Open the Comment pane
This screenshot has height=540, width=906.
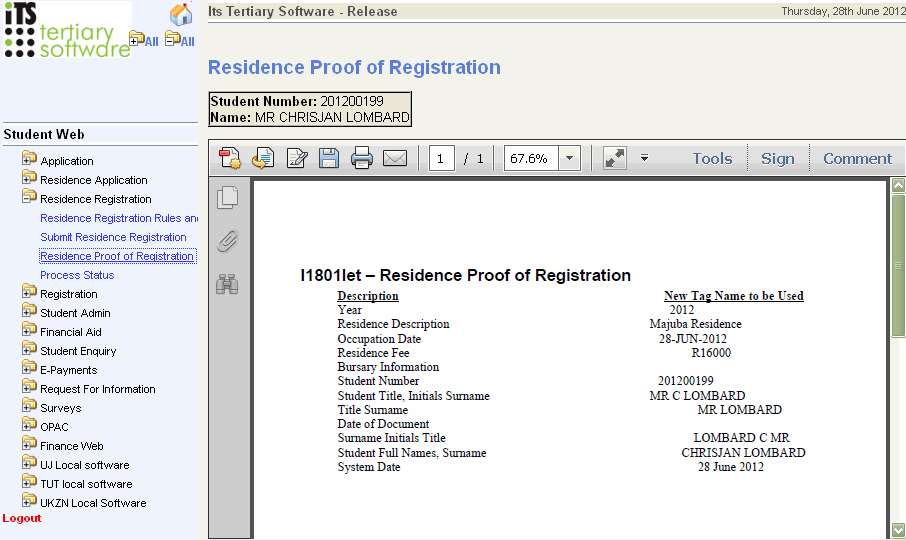pos(857,158)
